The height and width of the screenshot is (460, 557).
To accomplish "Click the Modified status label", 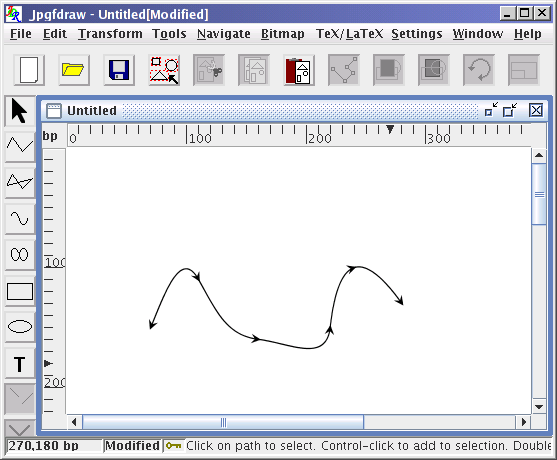I will coord(132,445).
